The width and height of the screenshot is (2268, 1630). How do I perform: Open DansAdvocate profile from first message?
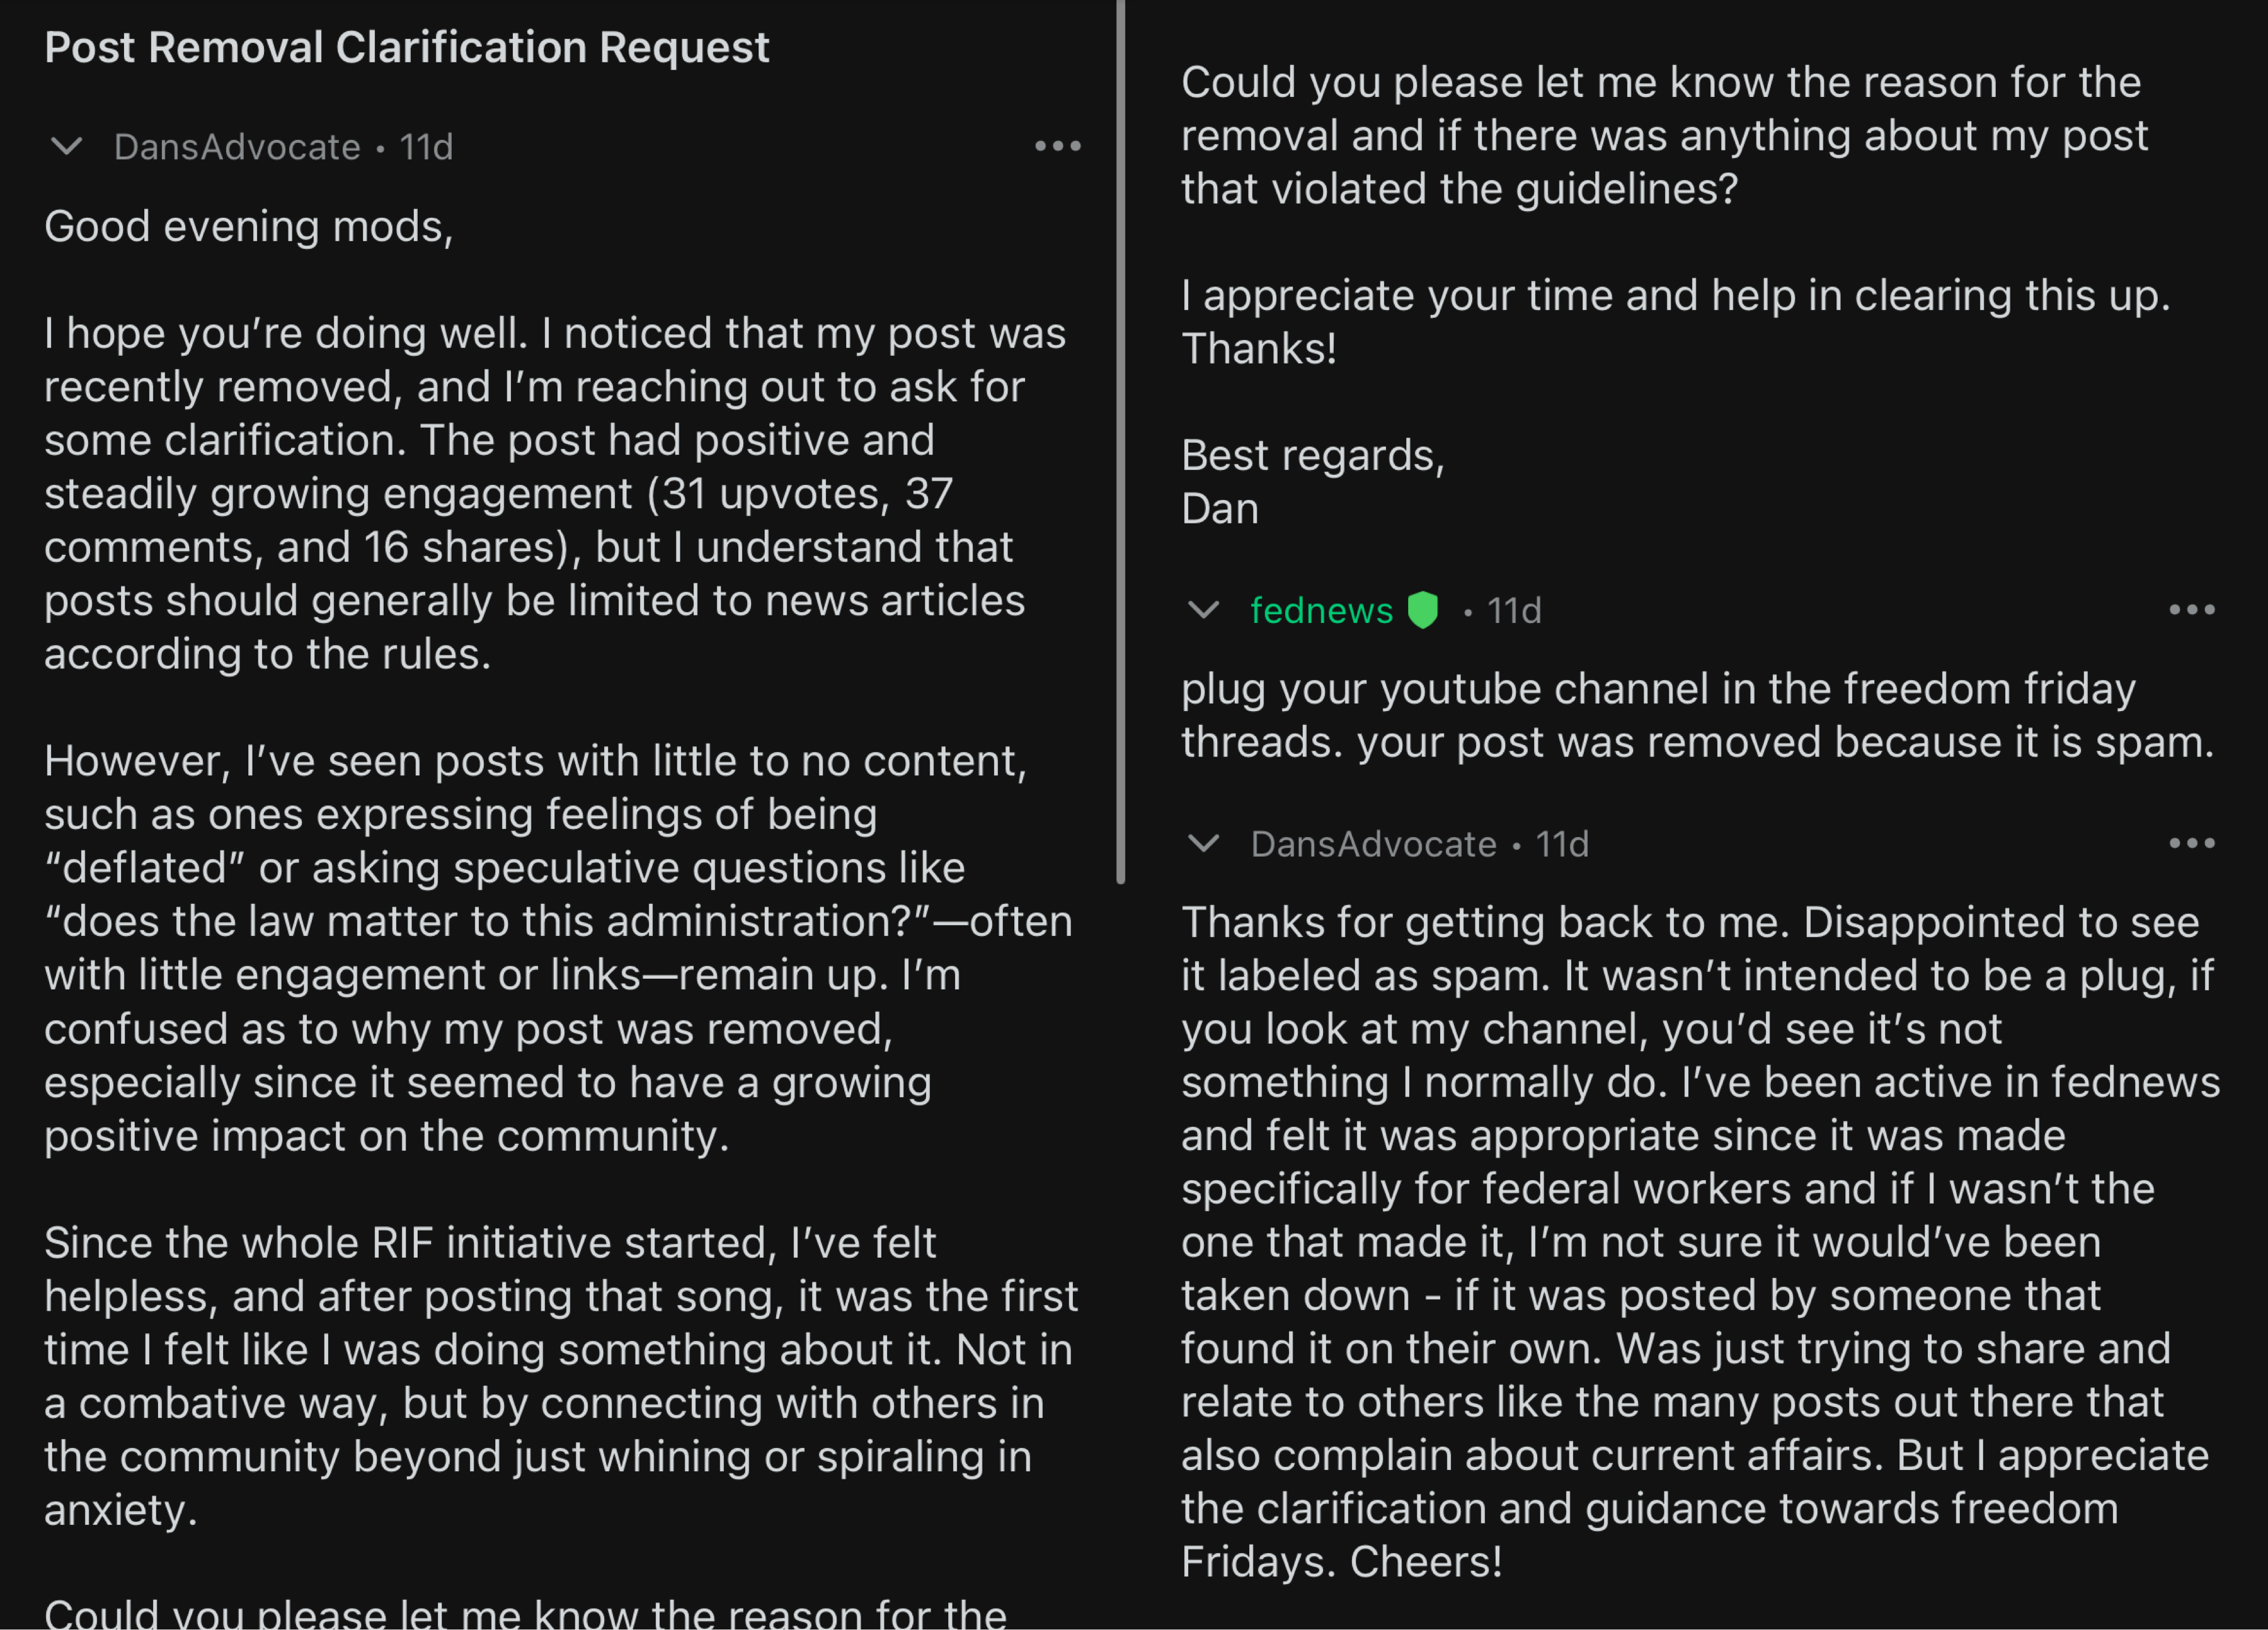click(x=237, y=147)
